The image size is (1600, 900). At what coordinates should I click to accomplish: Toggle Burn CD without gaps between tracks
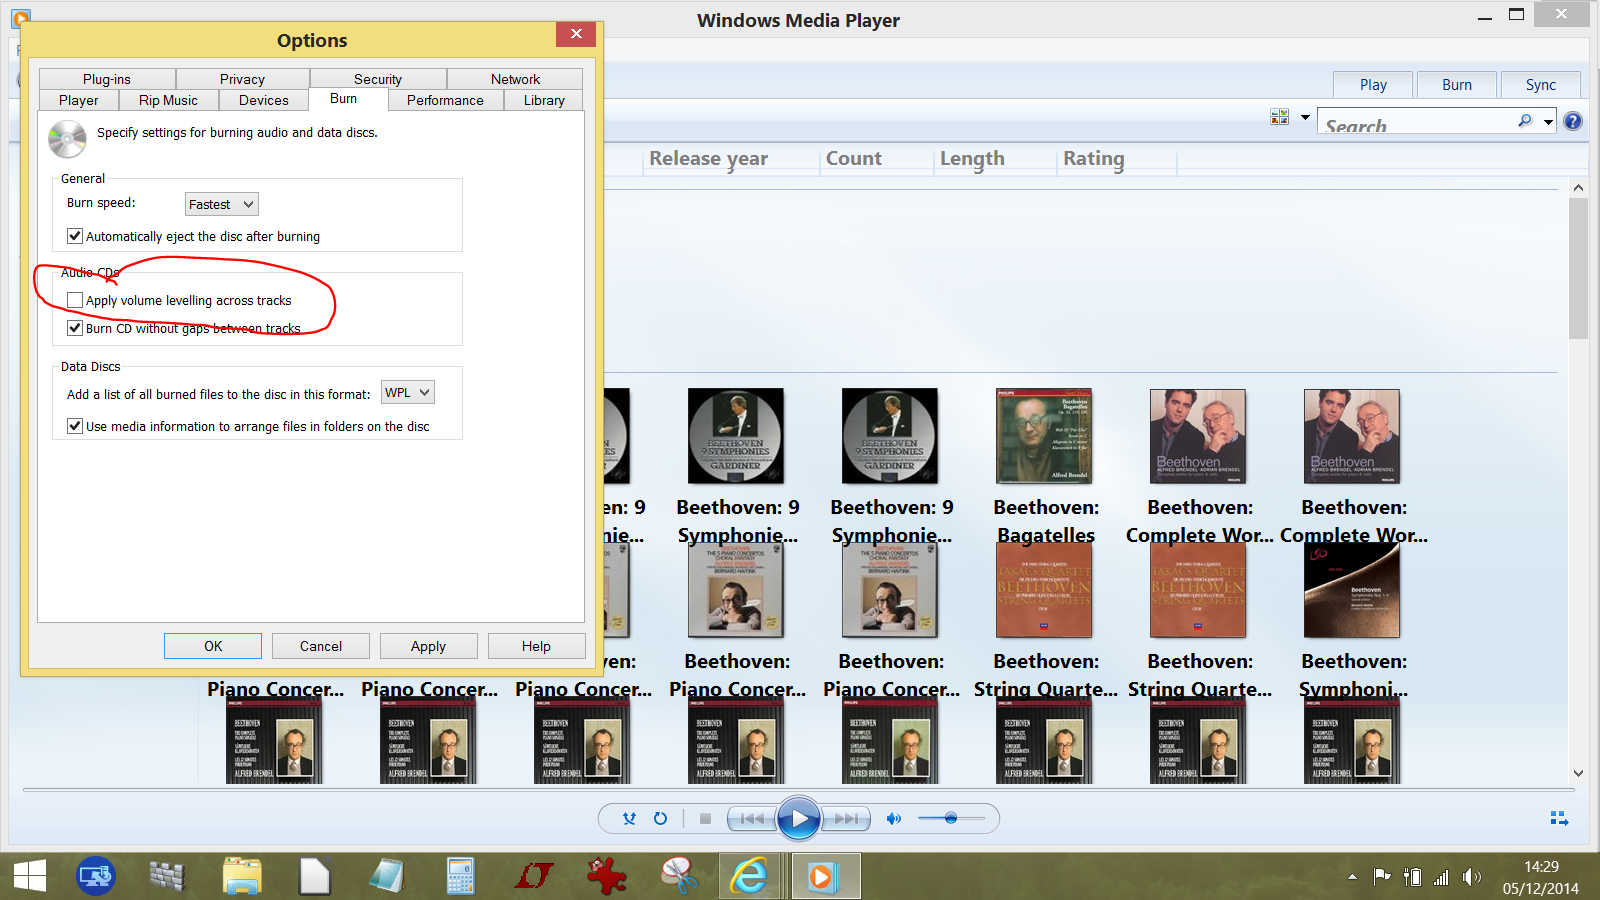(75, 328)
